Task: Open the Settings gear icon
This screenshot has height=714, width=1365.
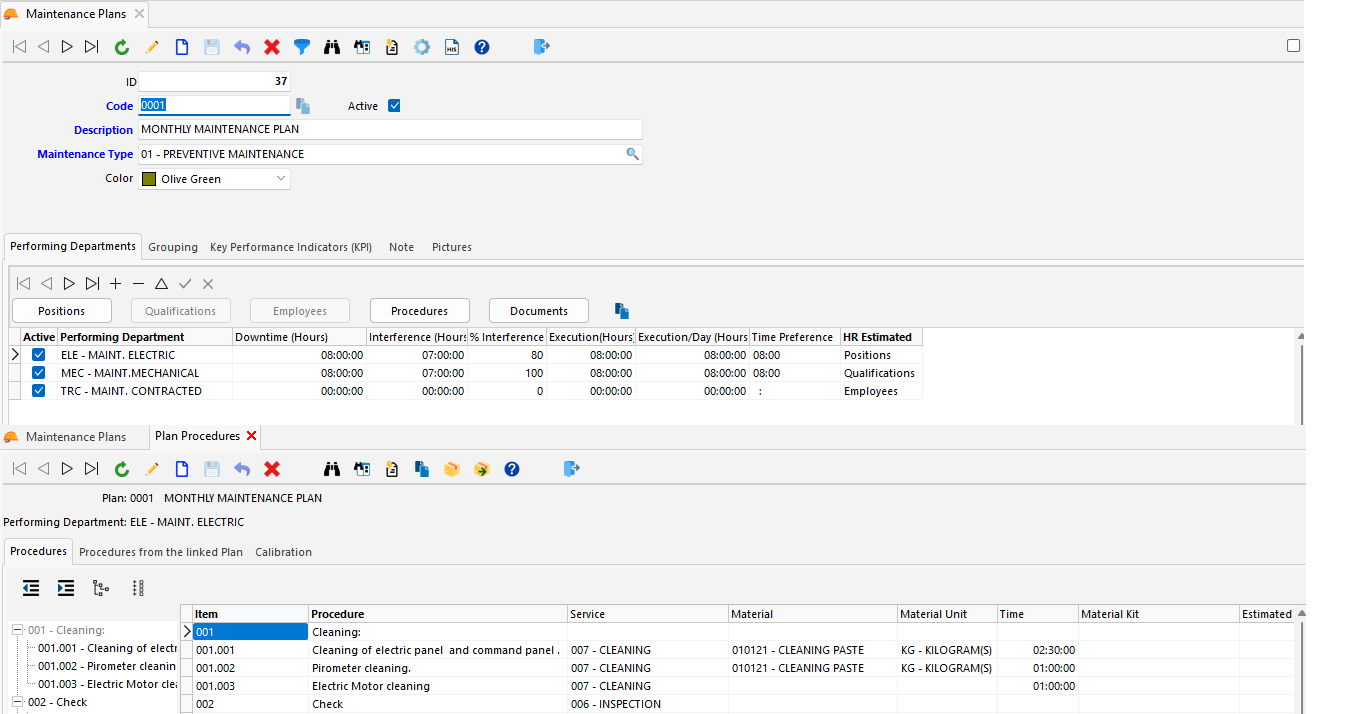Action: coord(421,46)
